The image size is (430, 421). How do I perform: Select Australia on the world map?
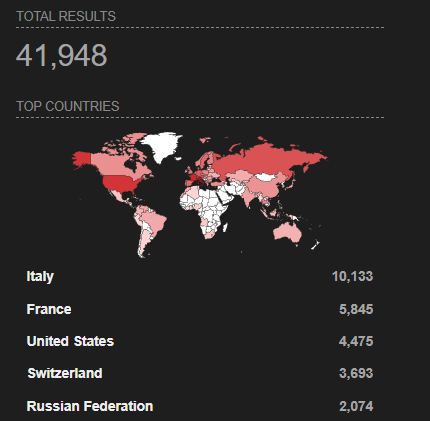pyautogui.click(x=287, y=231)
